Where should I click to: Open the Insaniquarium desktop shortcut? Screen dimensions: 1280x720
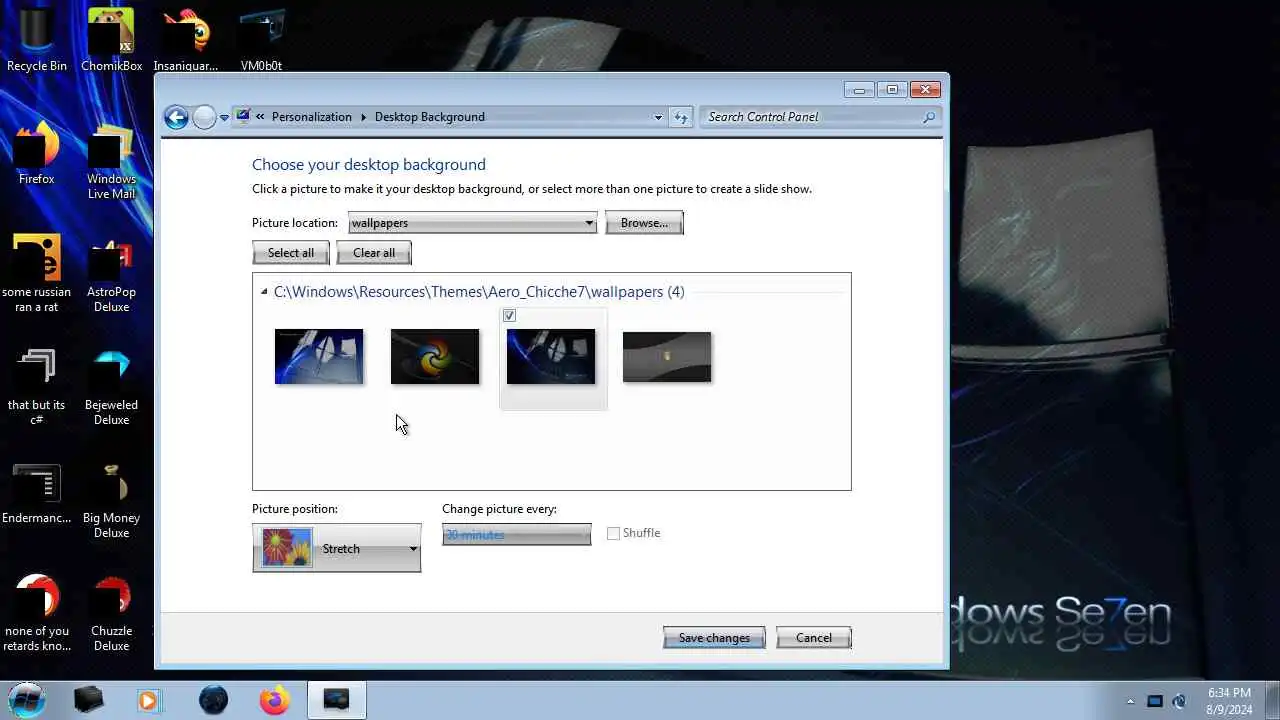[186, 42]
